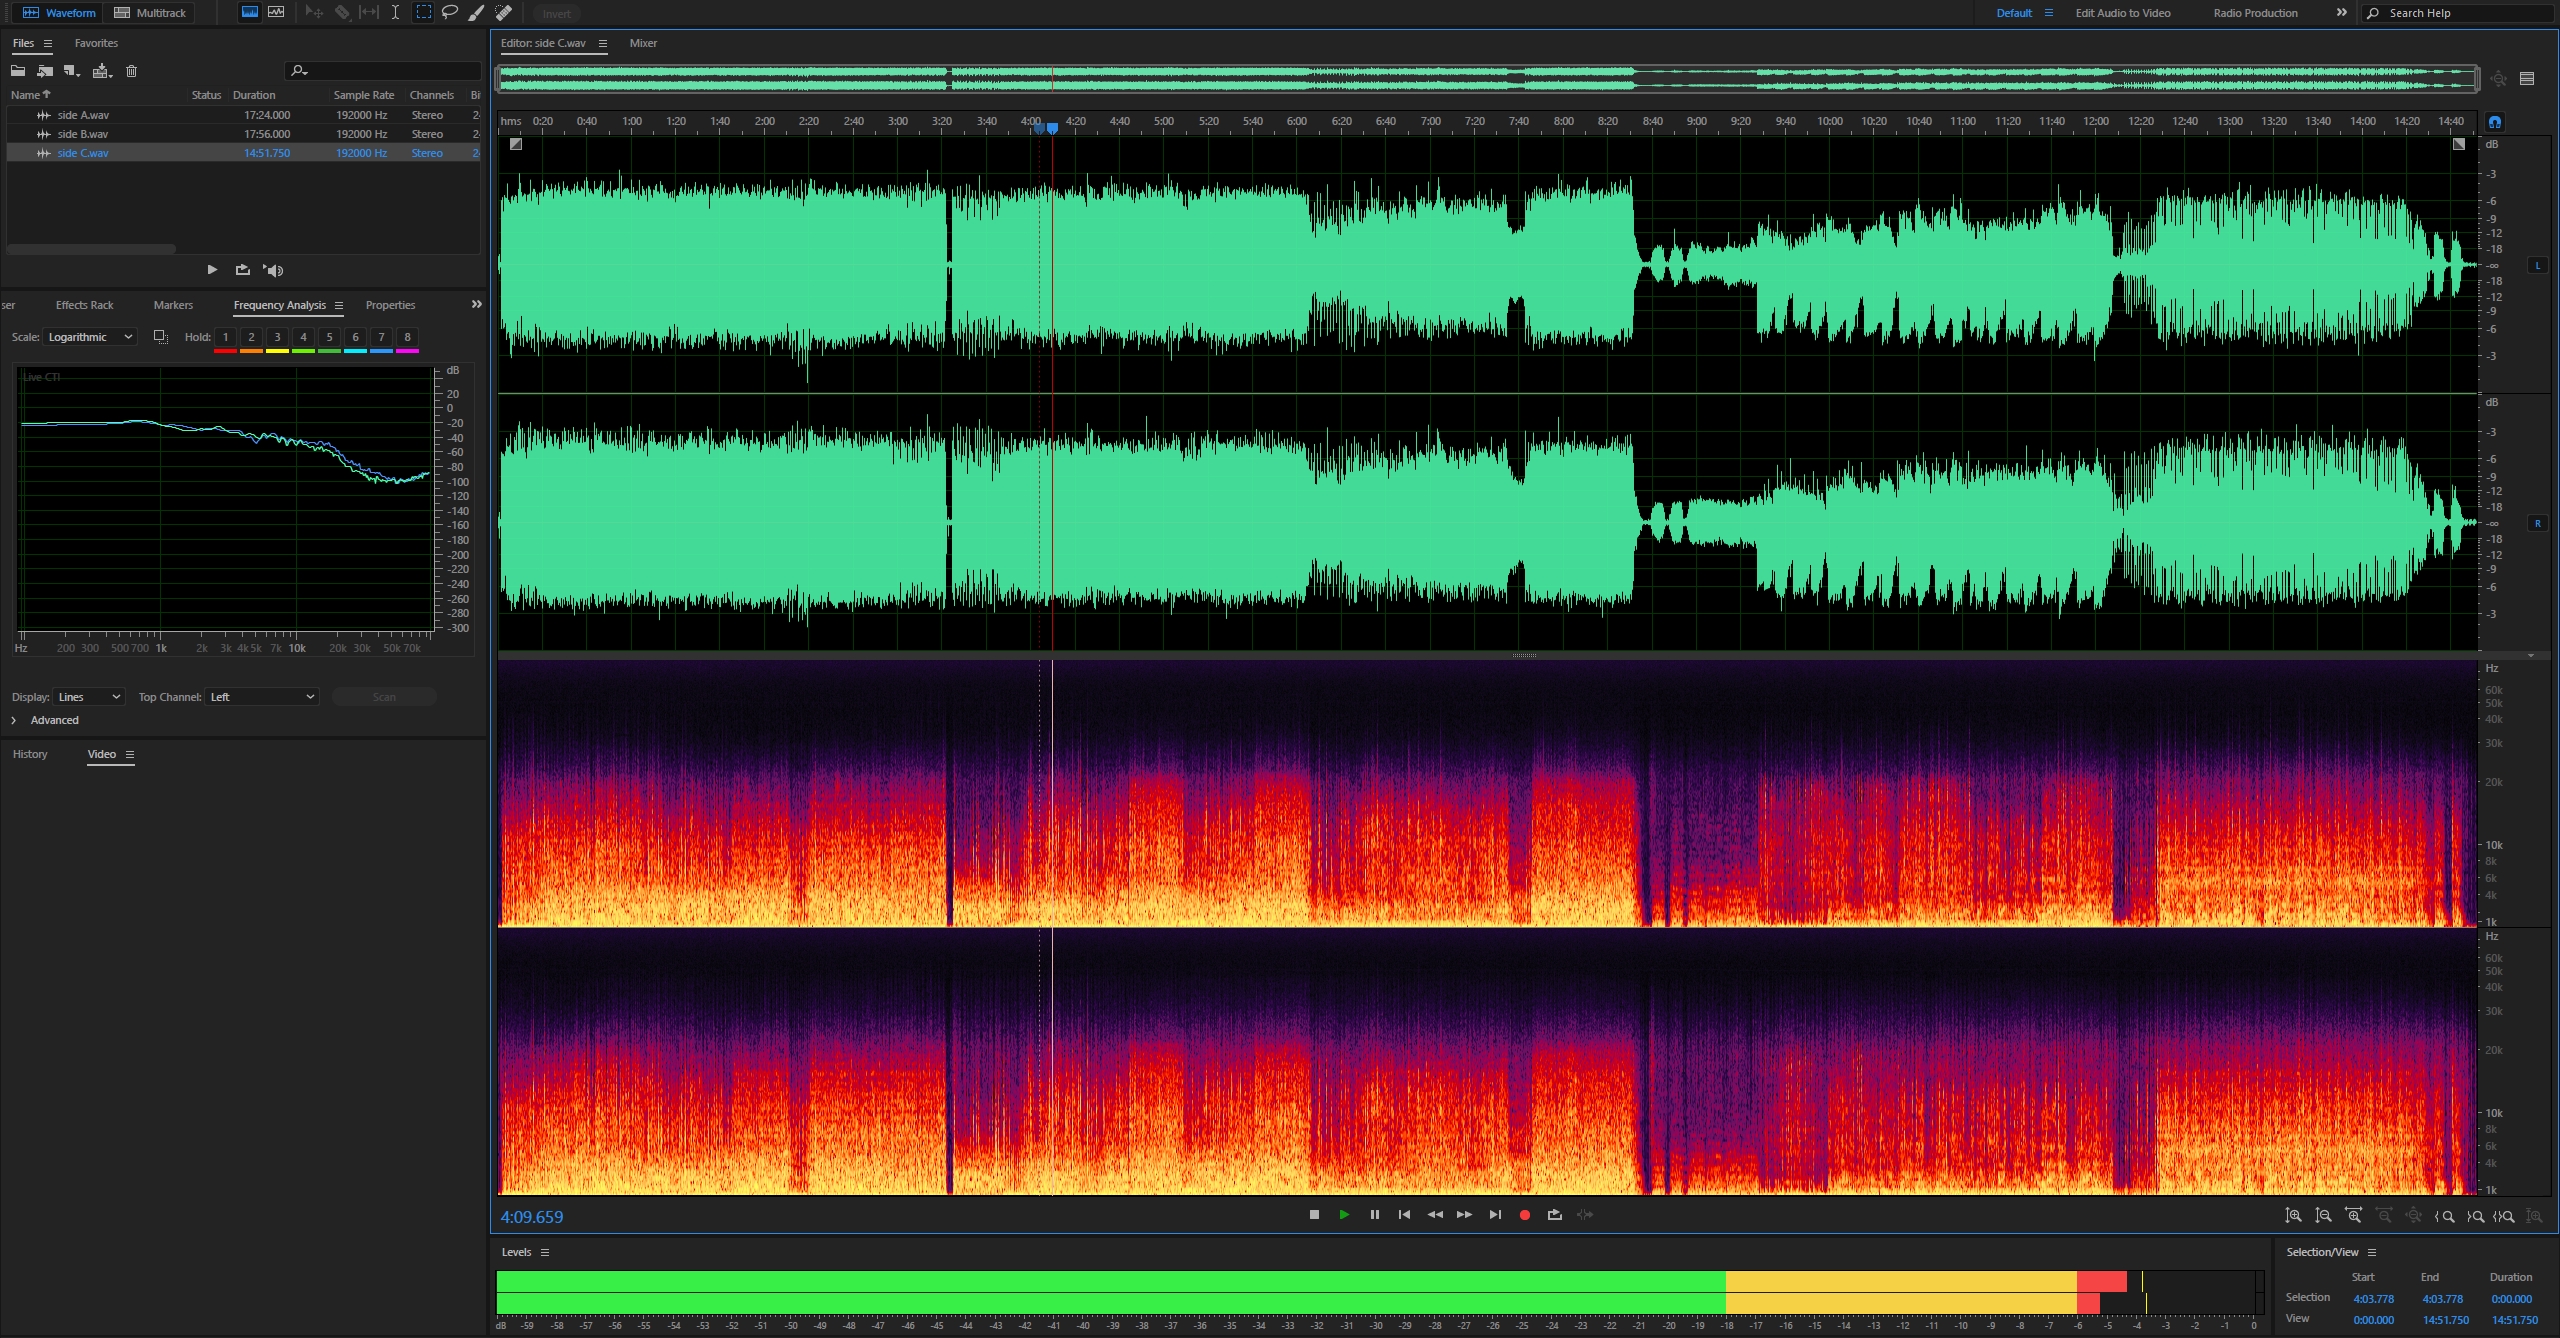Select the Time Selection tool

tap(395, 13)
